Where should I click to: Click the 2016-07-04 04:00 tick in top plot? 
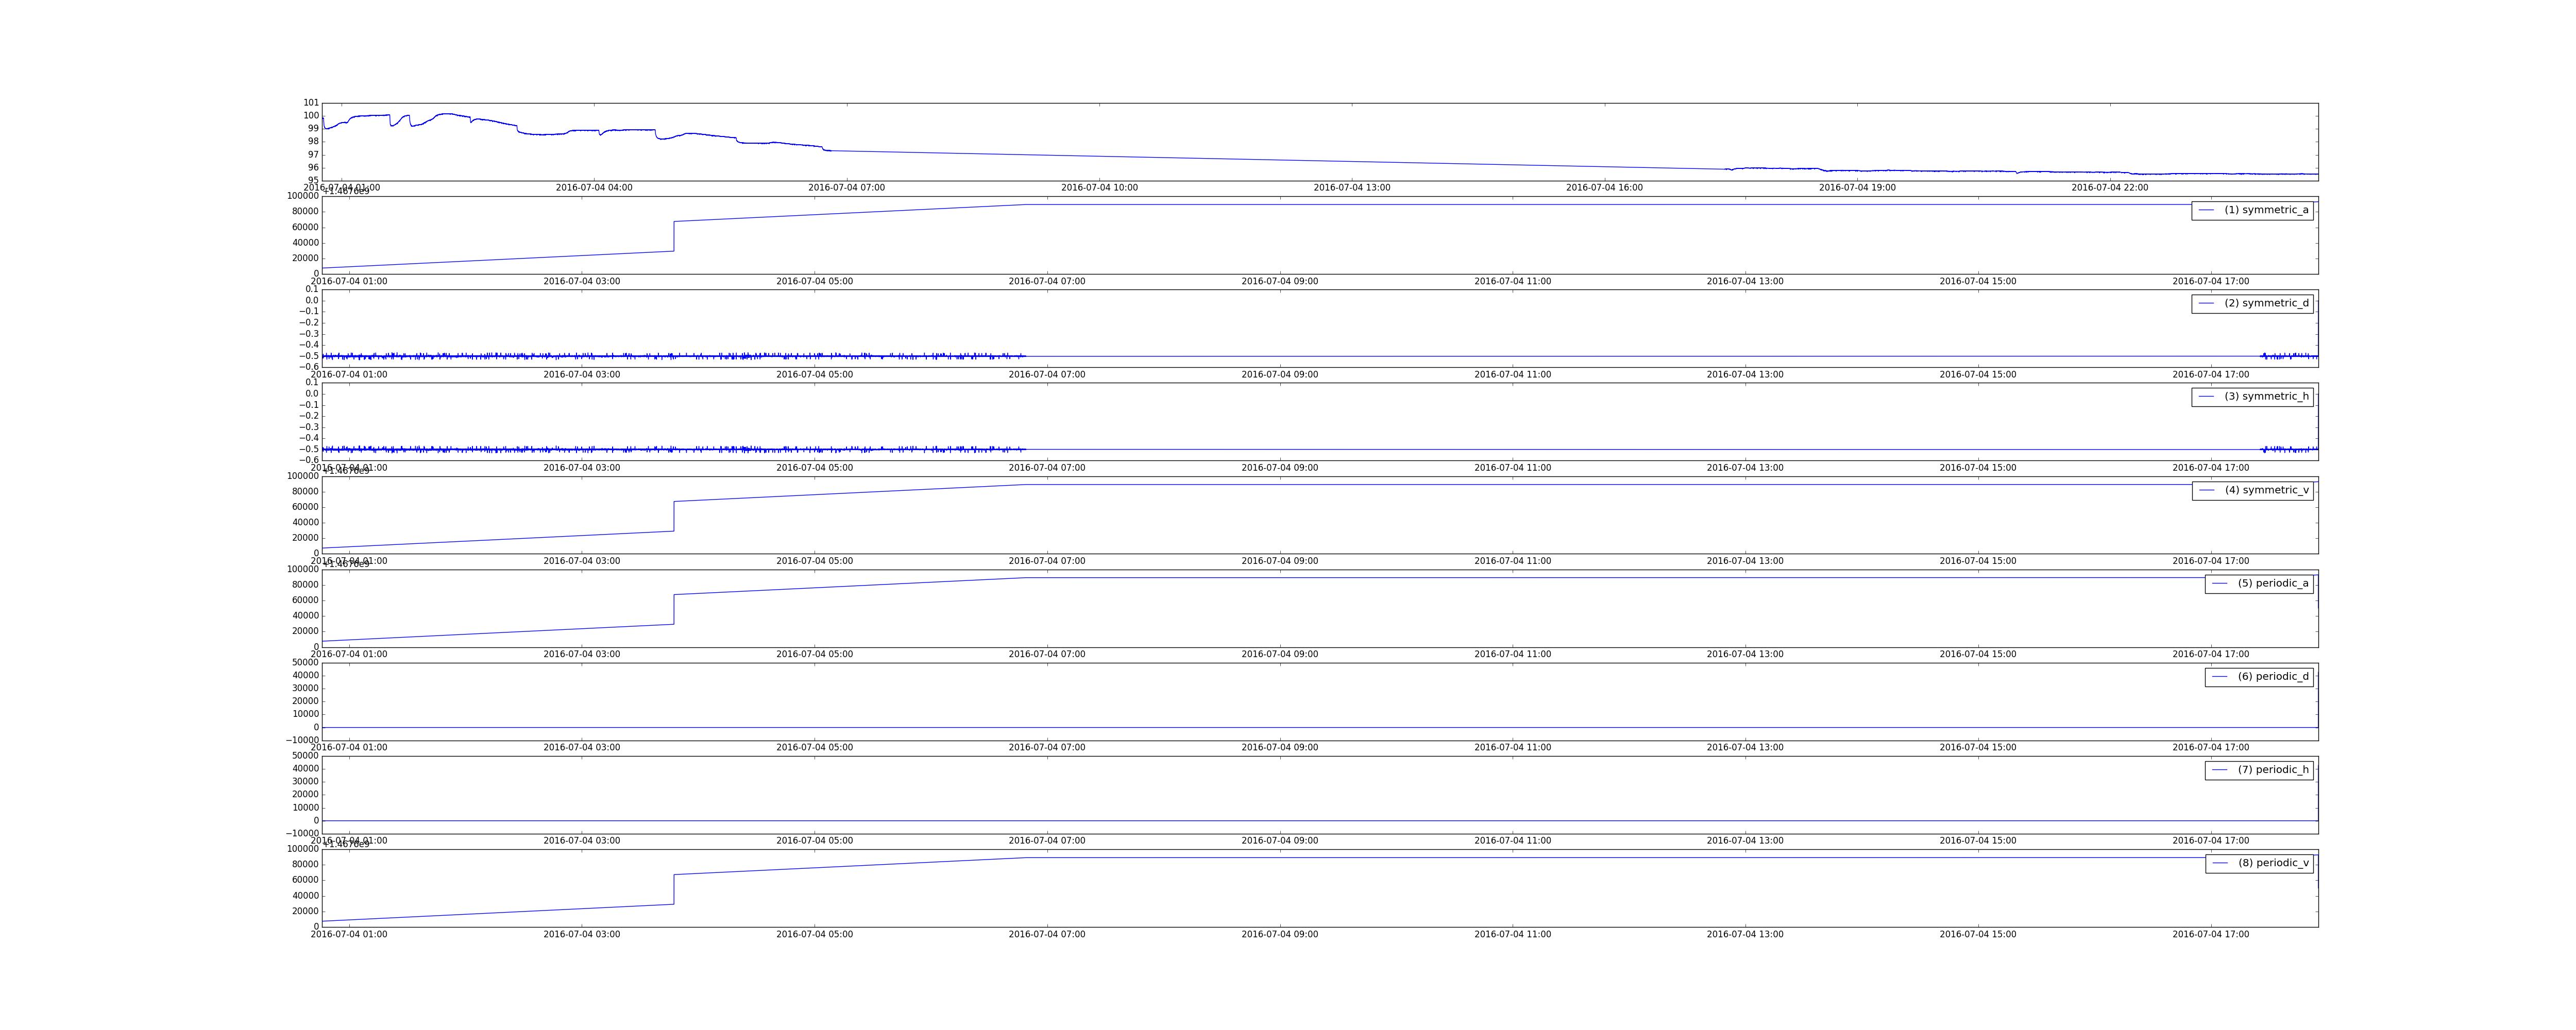[594, 188]
